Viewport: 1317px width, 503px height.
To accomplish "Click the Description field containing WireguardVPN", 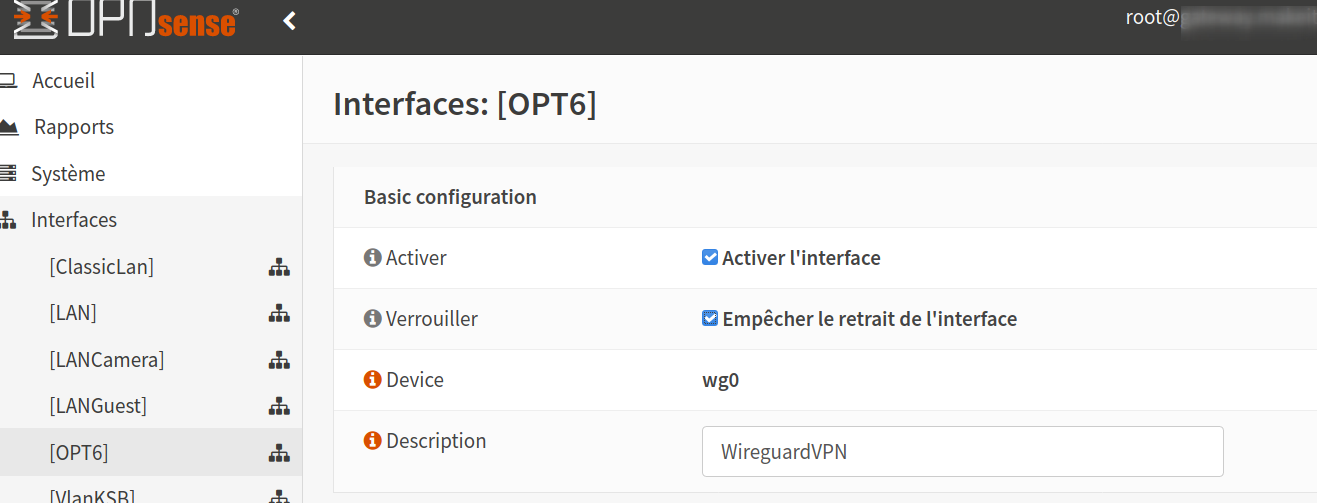I will 962,452.
